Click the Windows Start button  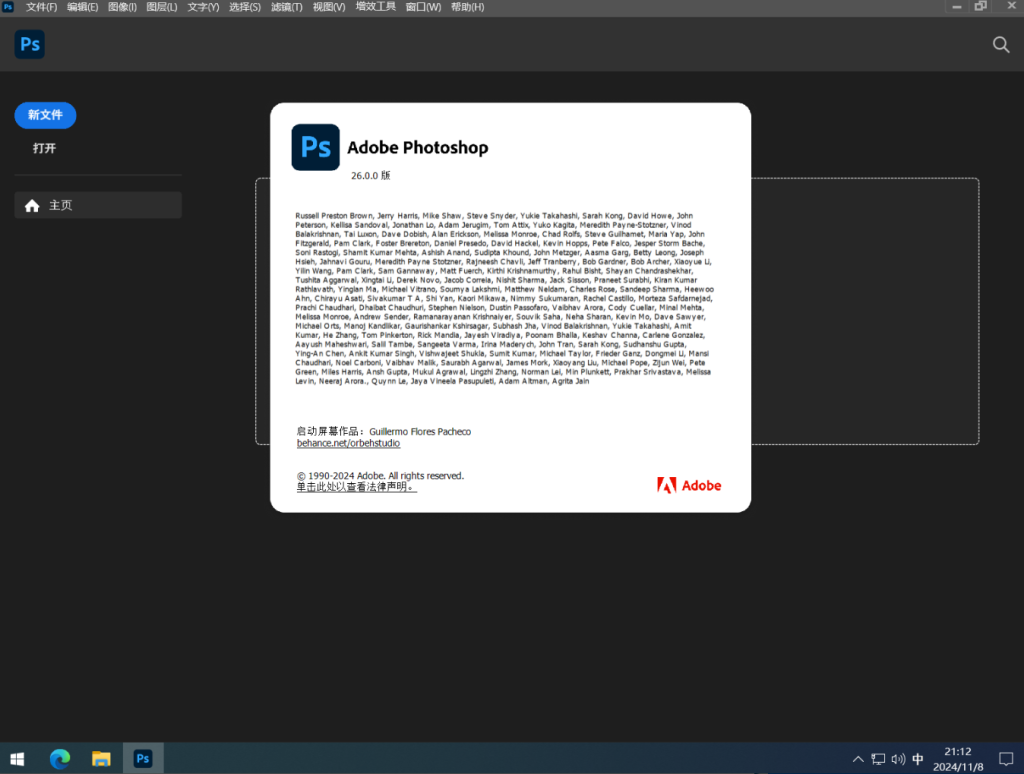(x=17, y=758)
